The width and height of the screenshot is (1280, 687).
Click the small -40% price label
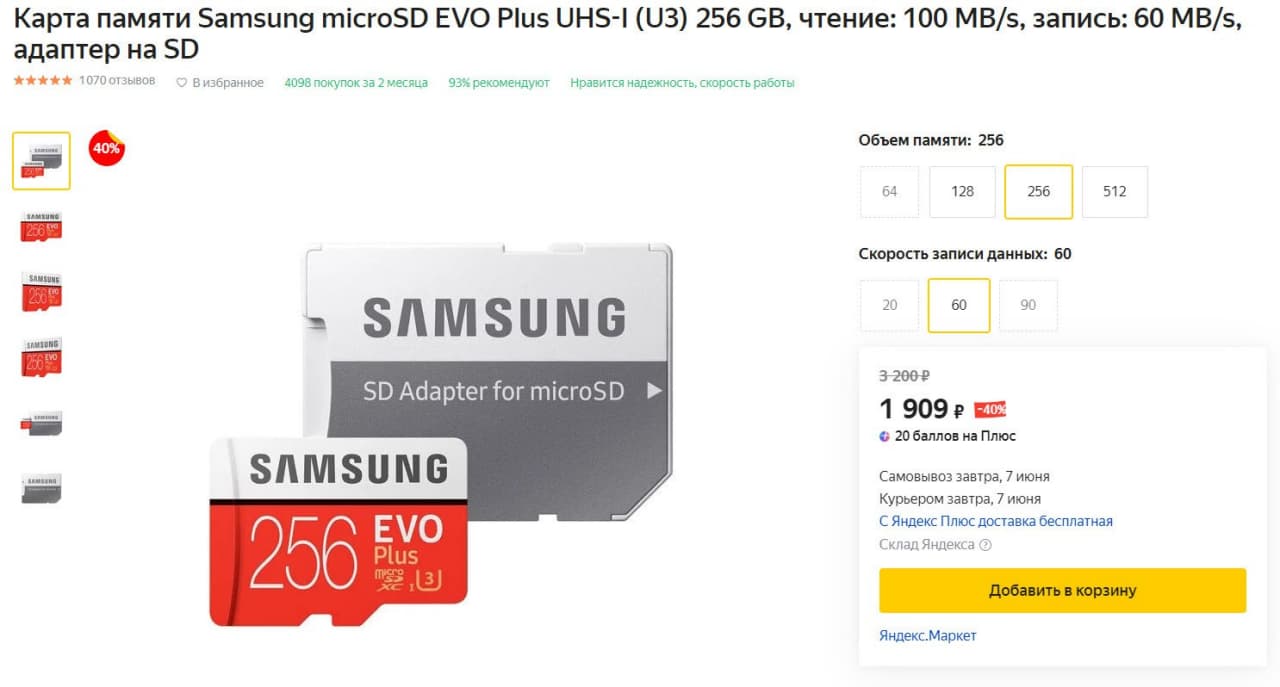click(991, 409)
